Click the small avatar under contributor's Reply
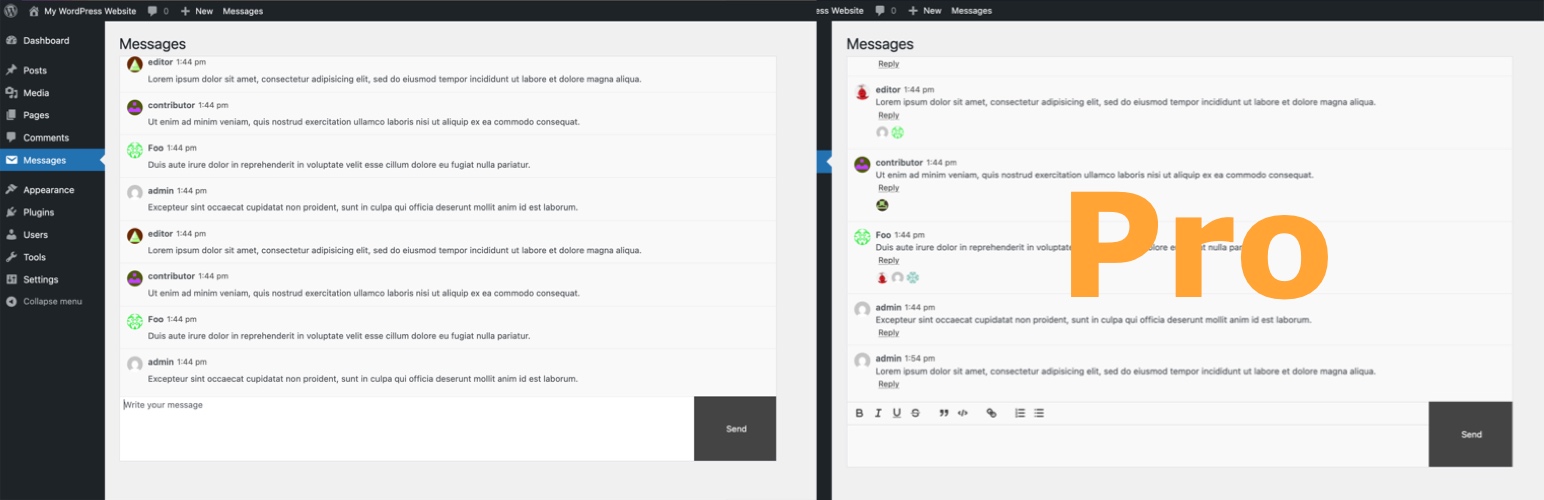The width and height of the screenshot is (1544, 500). (882, 205)
